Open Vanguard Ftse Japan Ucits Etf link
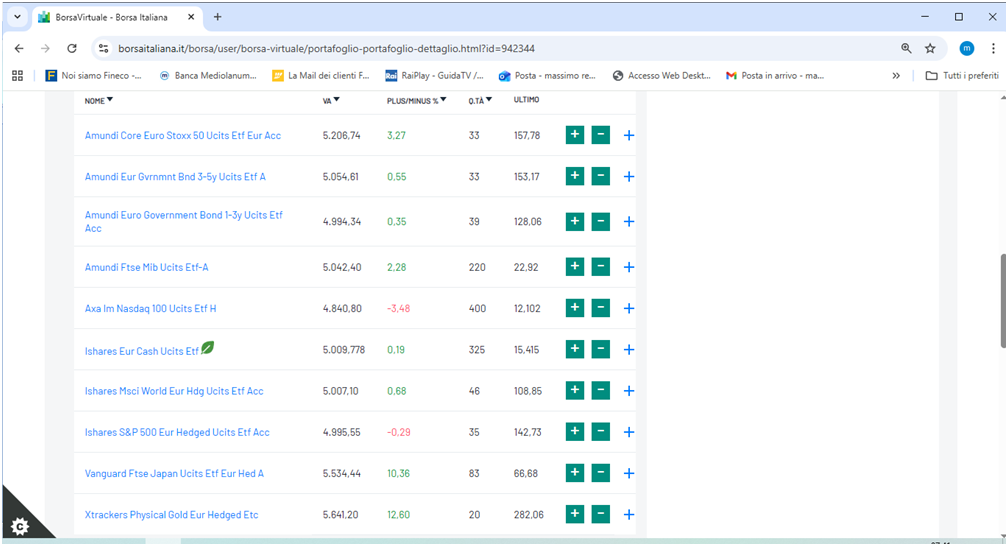This screenshot has height=546, width=1008. click(174, 473)
